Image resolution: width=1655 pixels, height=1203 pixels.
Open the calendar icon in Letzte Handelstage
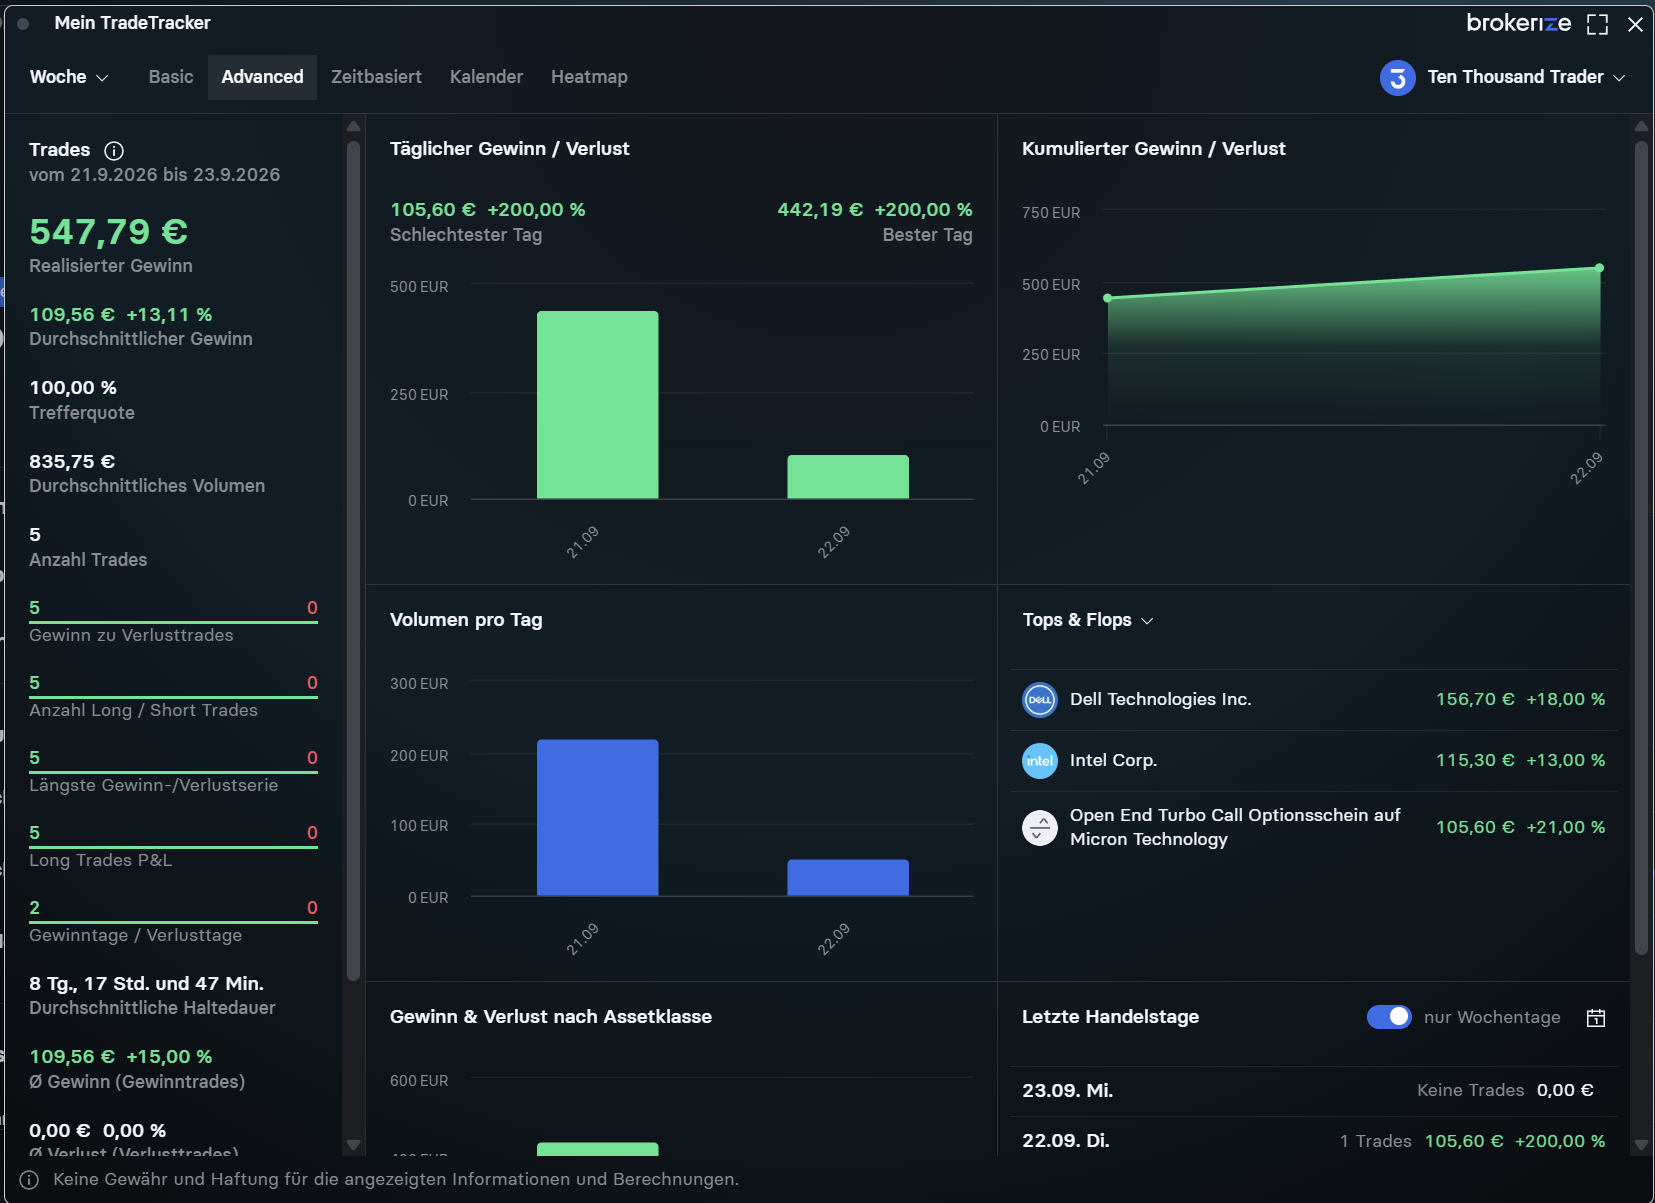1596,1018
